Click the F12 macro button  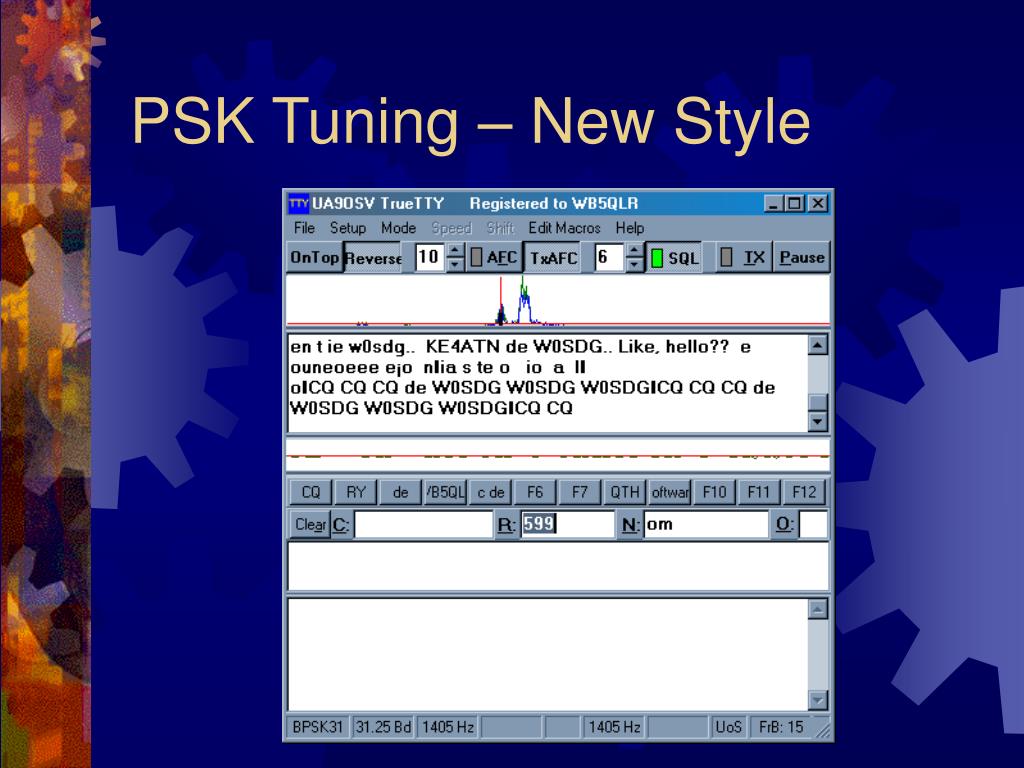pyautogui.click(x=804, y=492)
